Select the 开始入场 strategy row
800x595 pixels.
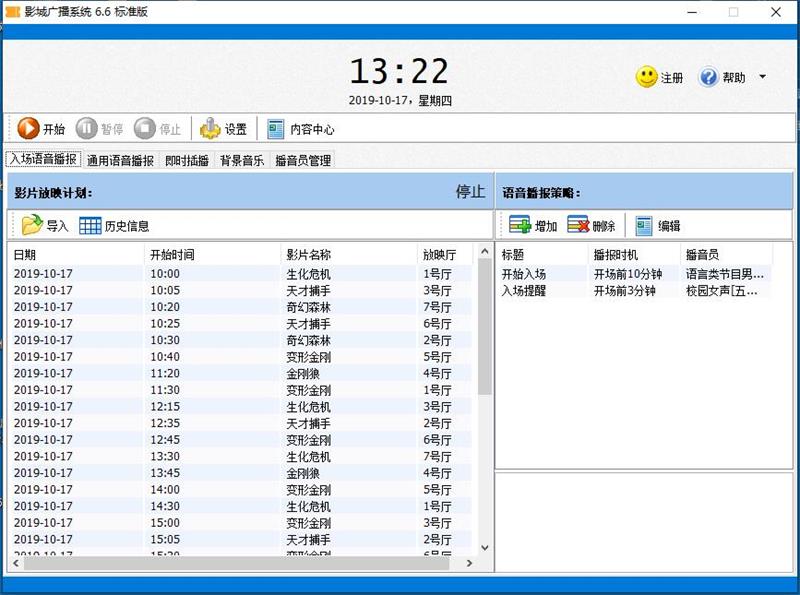pyautogui.click(x=635, y=274)
